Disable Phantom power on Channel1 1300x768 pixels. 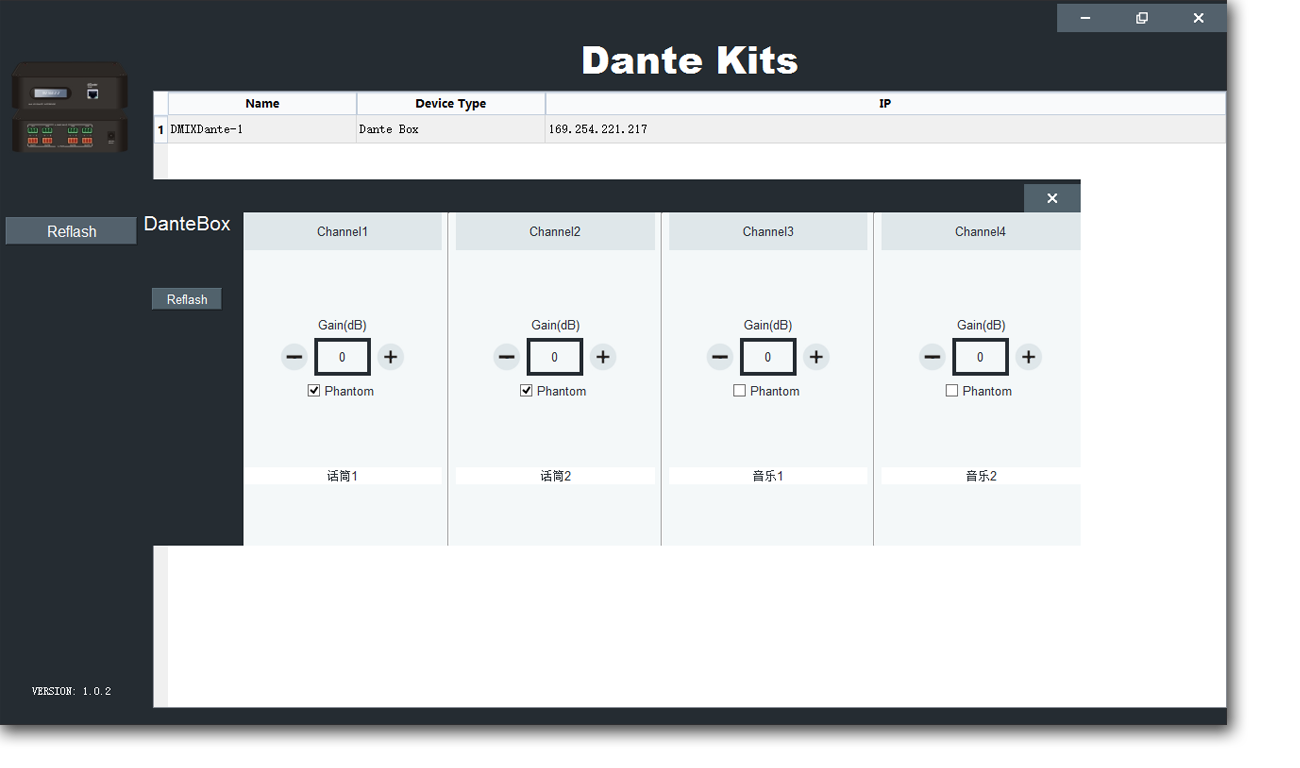click(x=314, y=391)
